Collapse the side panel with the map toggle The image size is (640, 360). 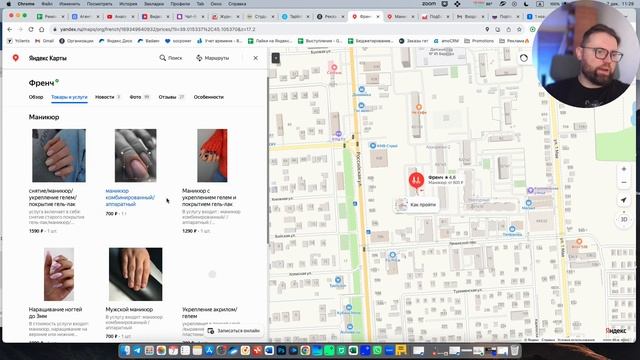pyautogui.click(x=276, y=58)
